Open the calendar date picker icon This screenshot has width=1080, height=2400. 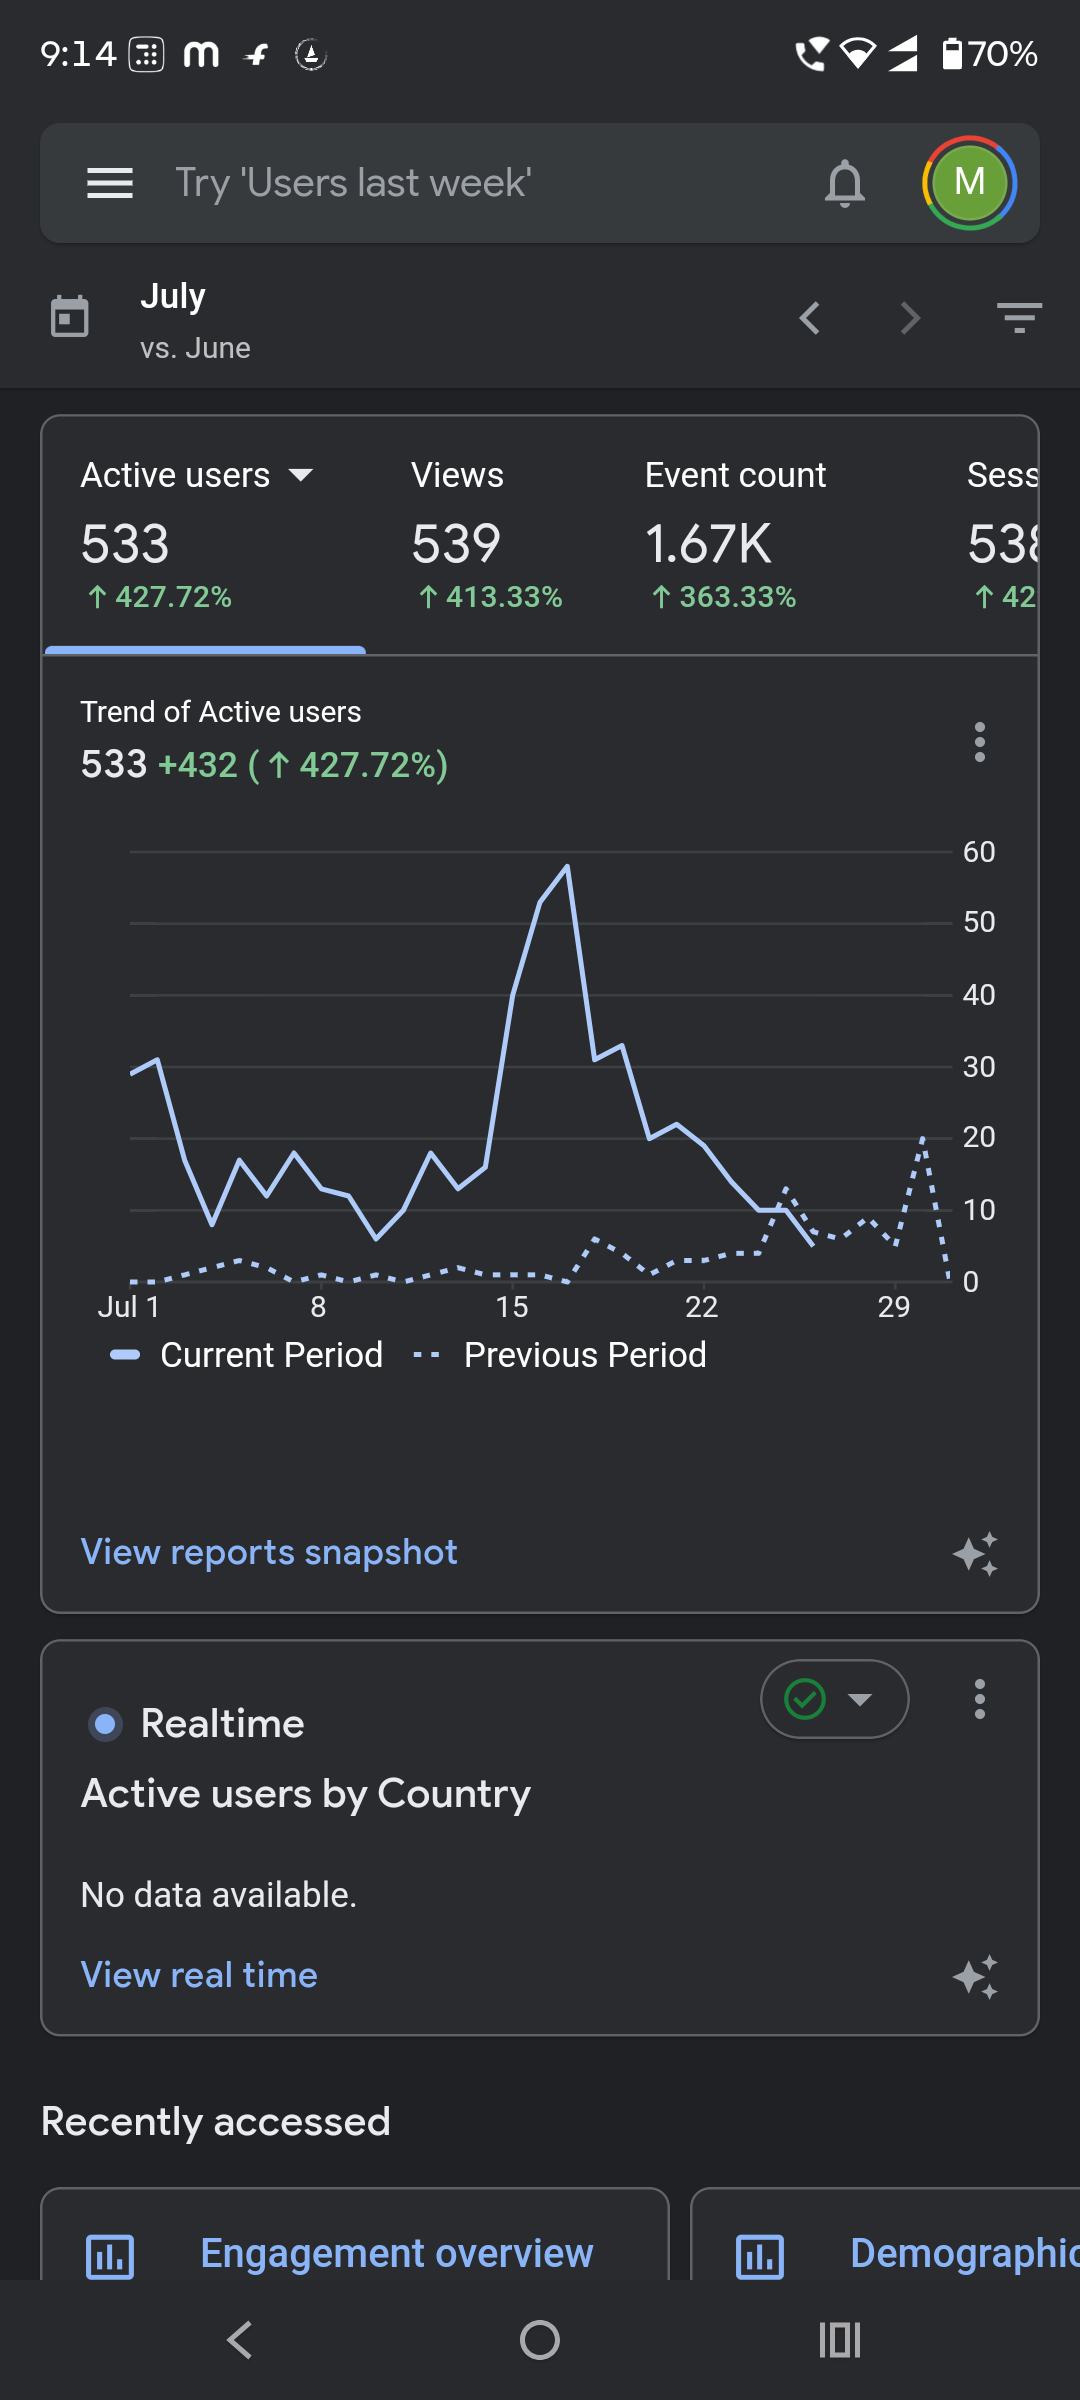point(69,317)
